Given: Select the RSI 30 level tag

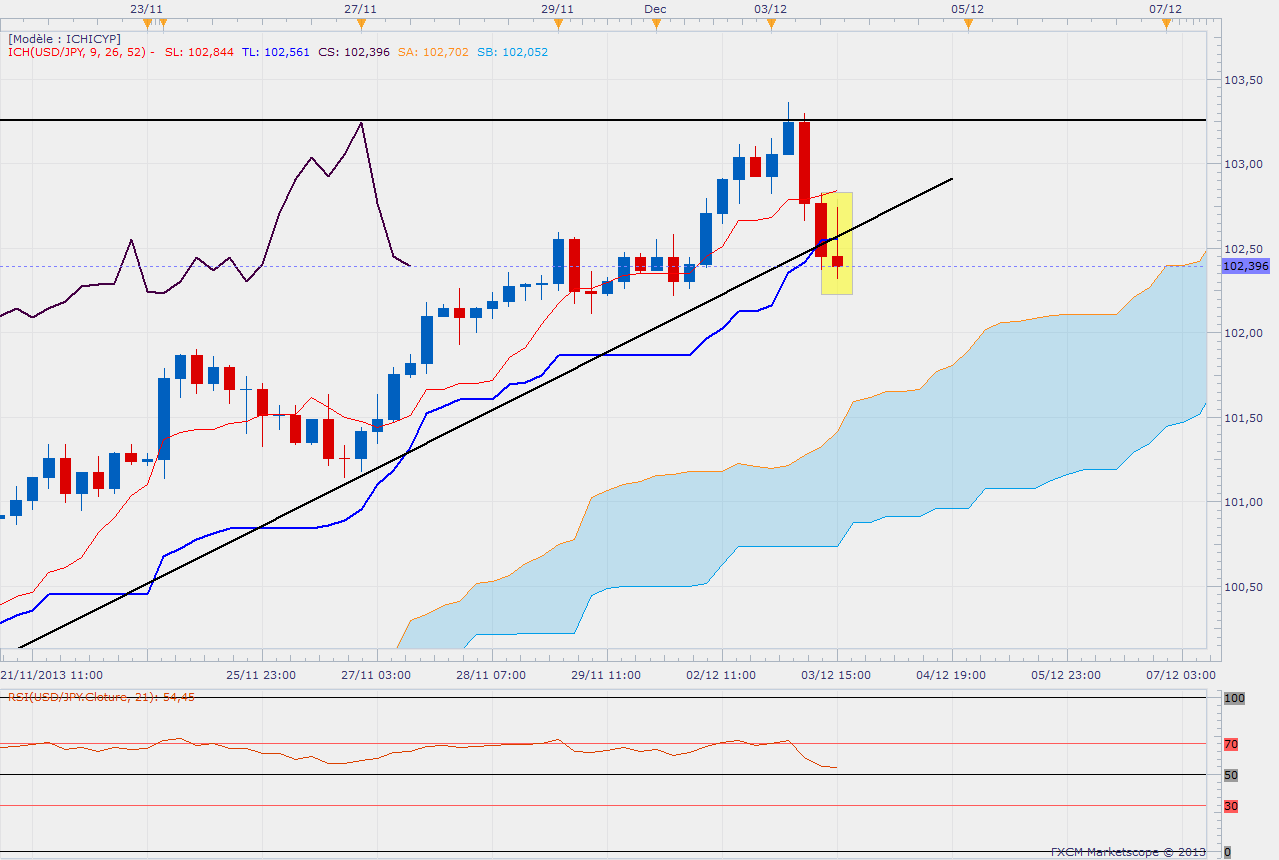Looking at the screenshot, I should [1231, 806].
